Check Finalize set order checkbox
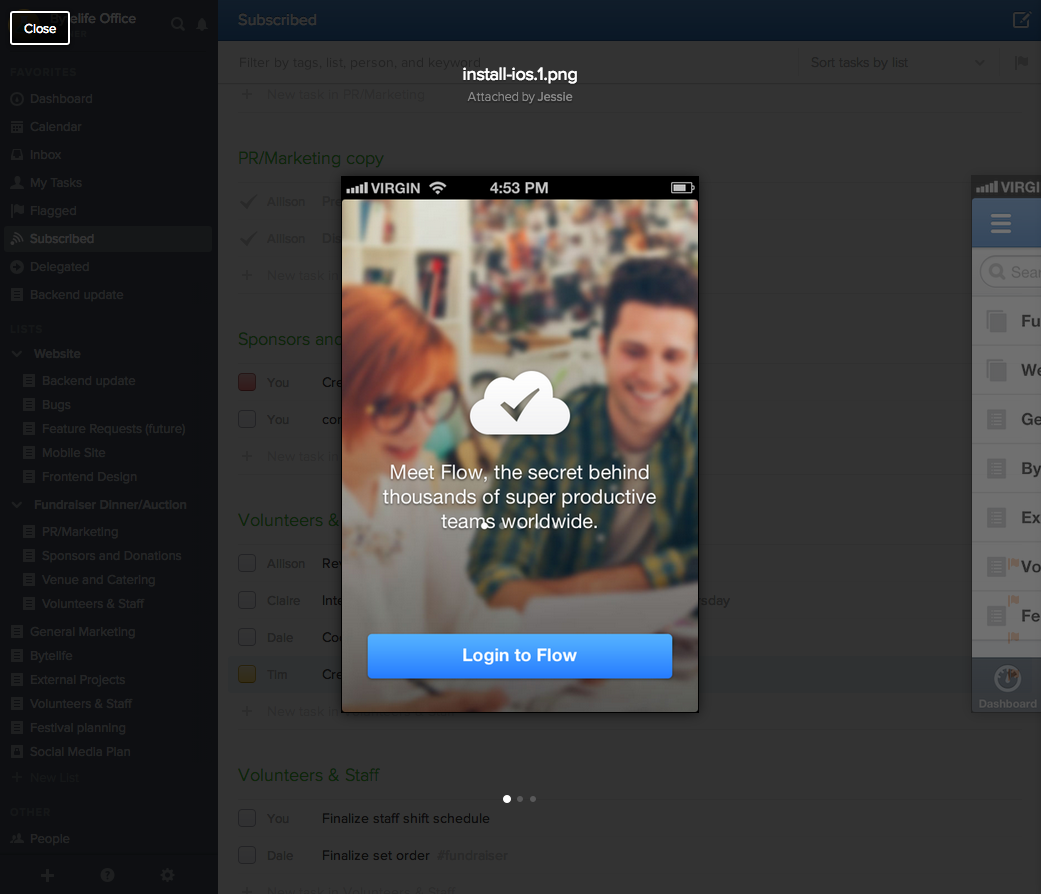 (x=247, y=856)
